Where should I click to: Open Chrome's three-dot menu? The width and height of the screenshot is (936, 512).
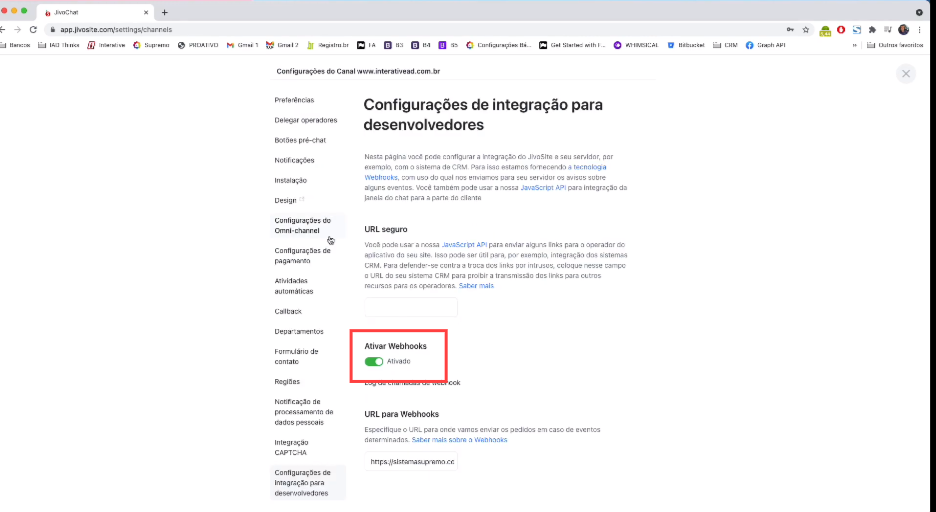(919, 30)
